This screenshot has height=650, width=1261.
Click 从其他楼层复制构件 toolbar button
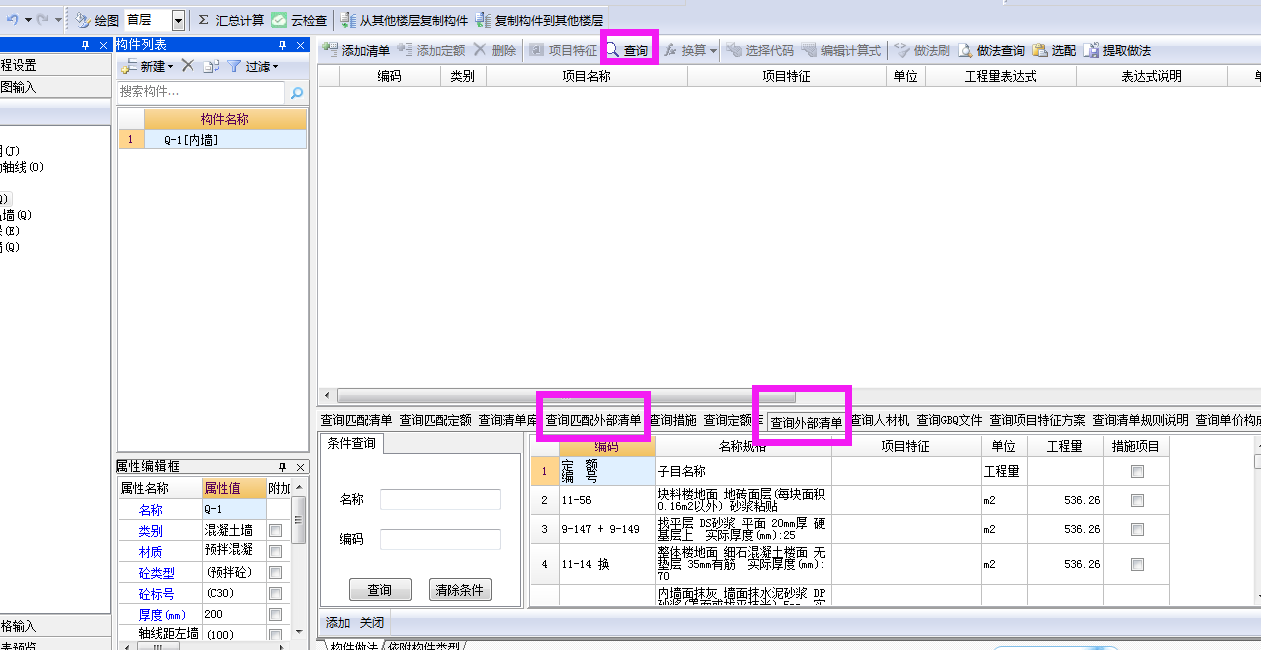point(404,20)
